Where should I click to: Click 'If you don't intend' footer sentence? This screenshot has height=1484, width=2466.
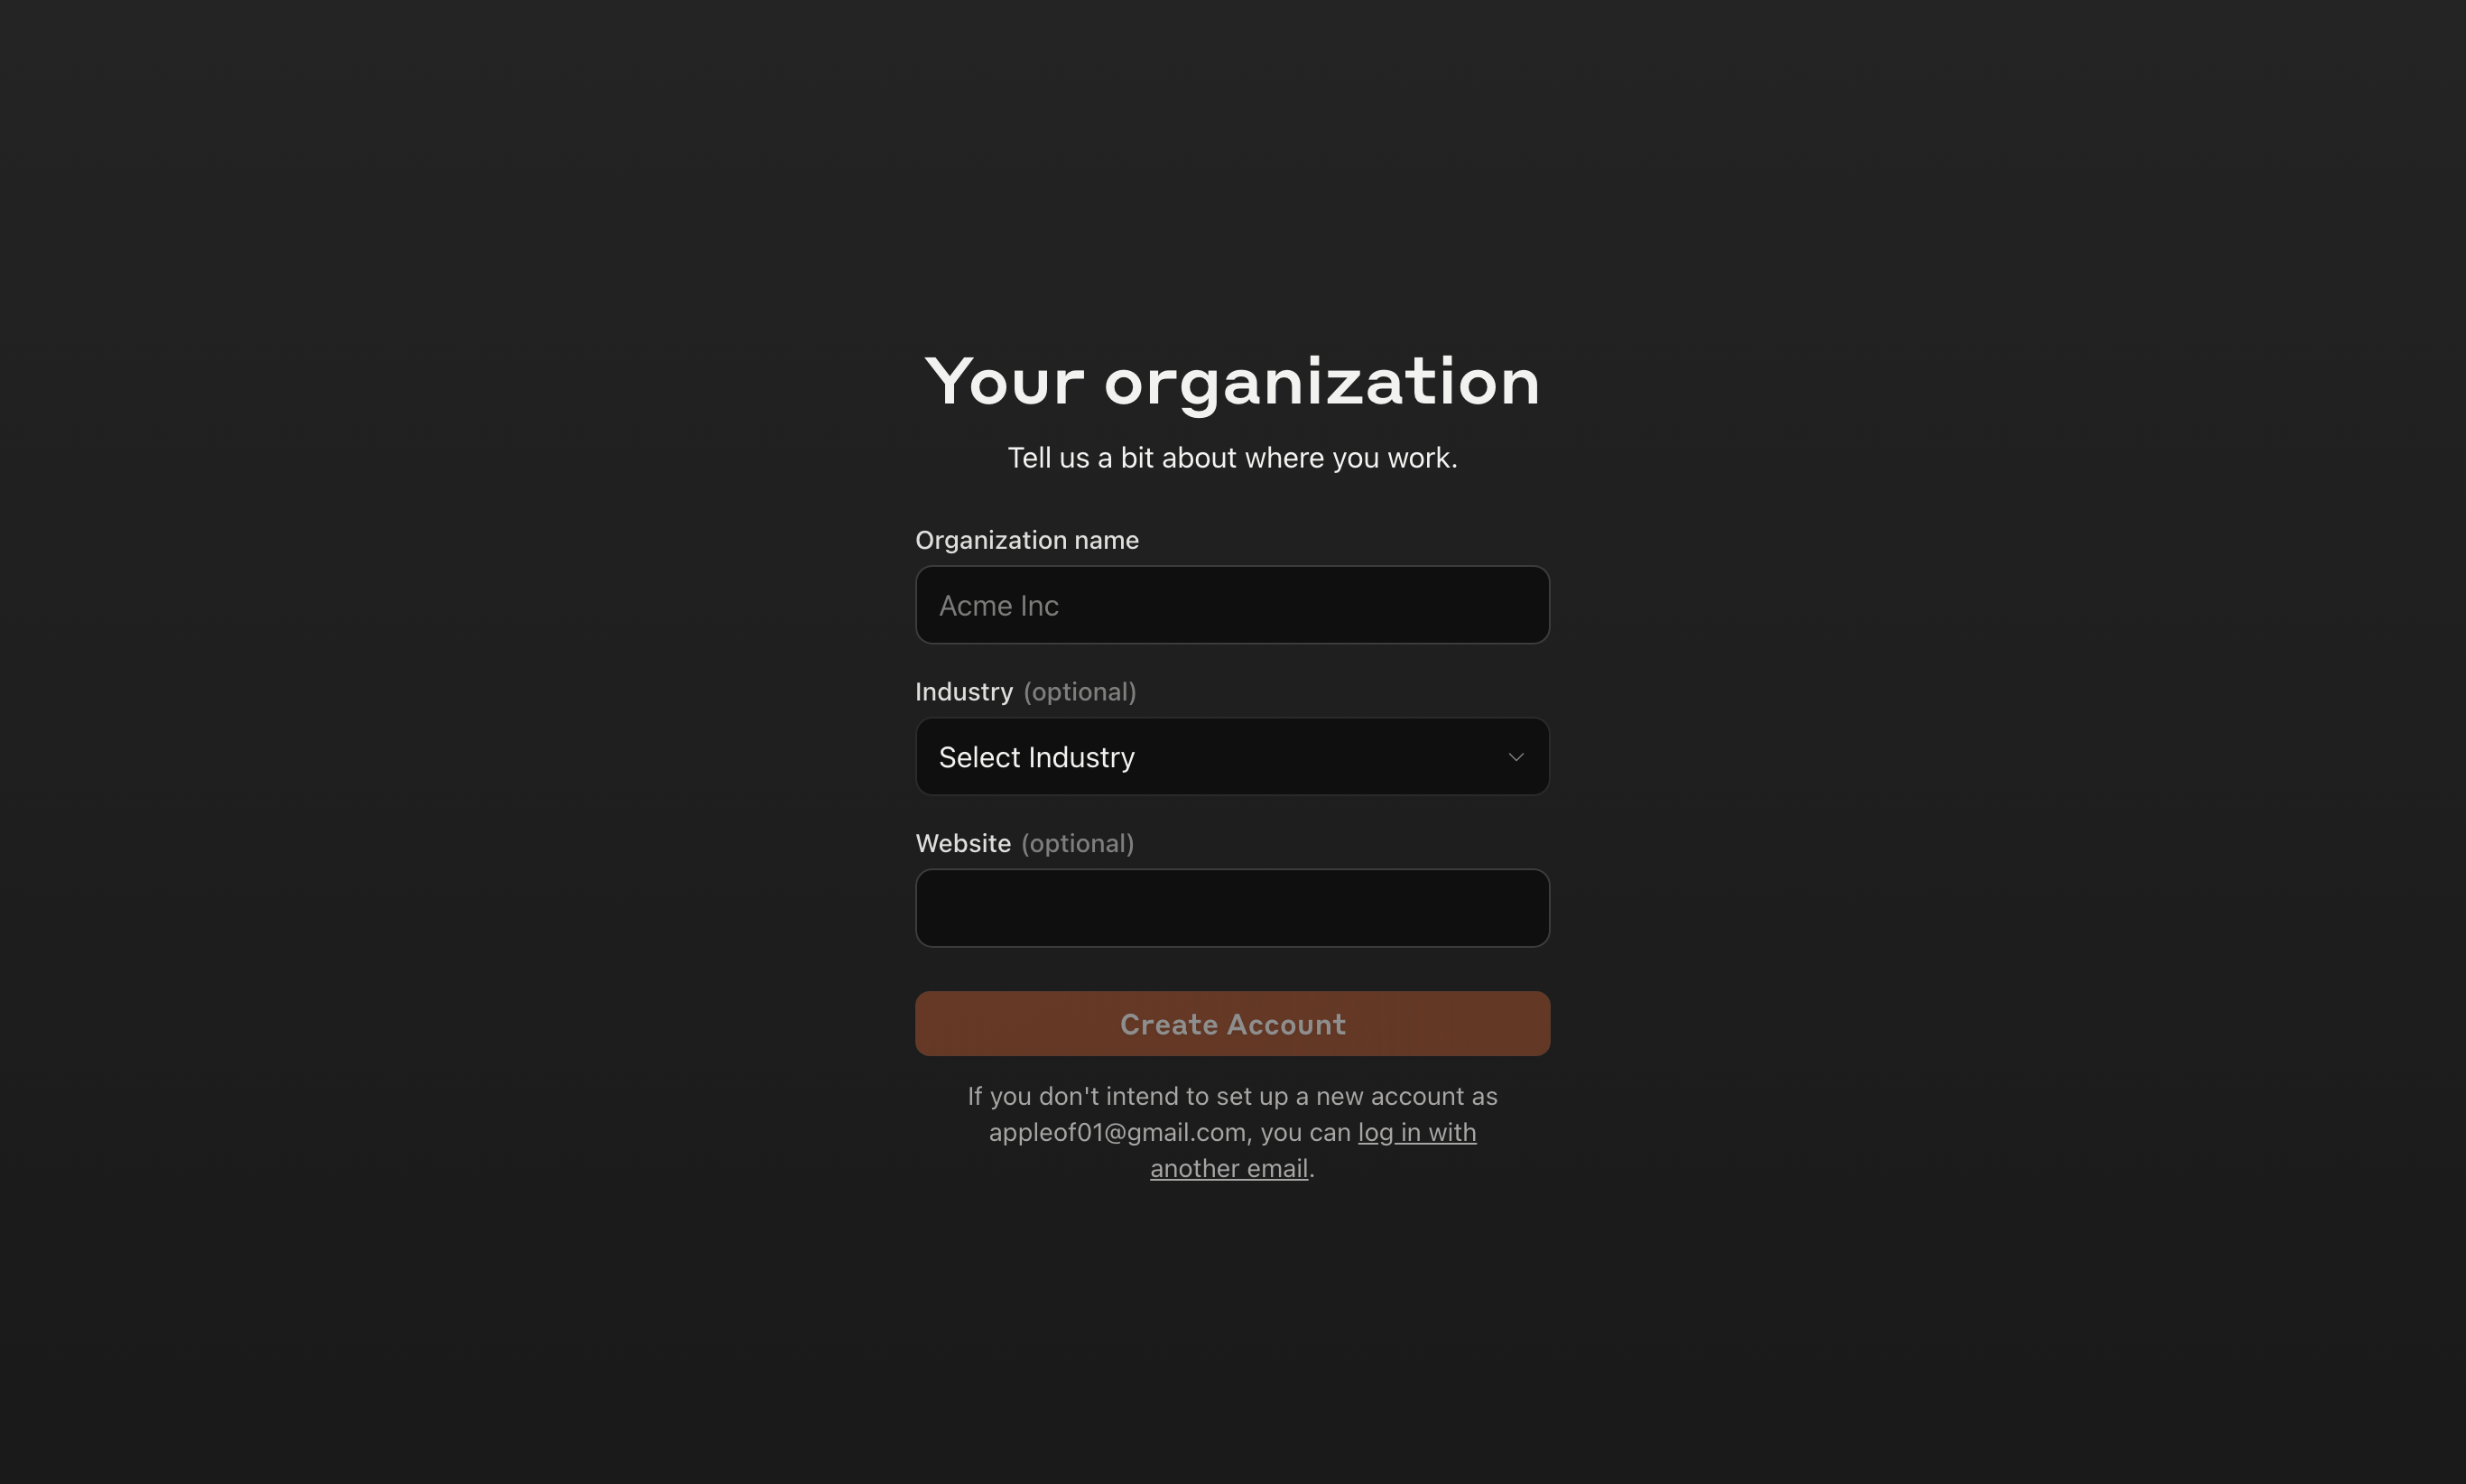pos(1231,1096)
